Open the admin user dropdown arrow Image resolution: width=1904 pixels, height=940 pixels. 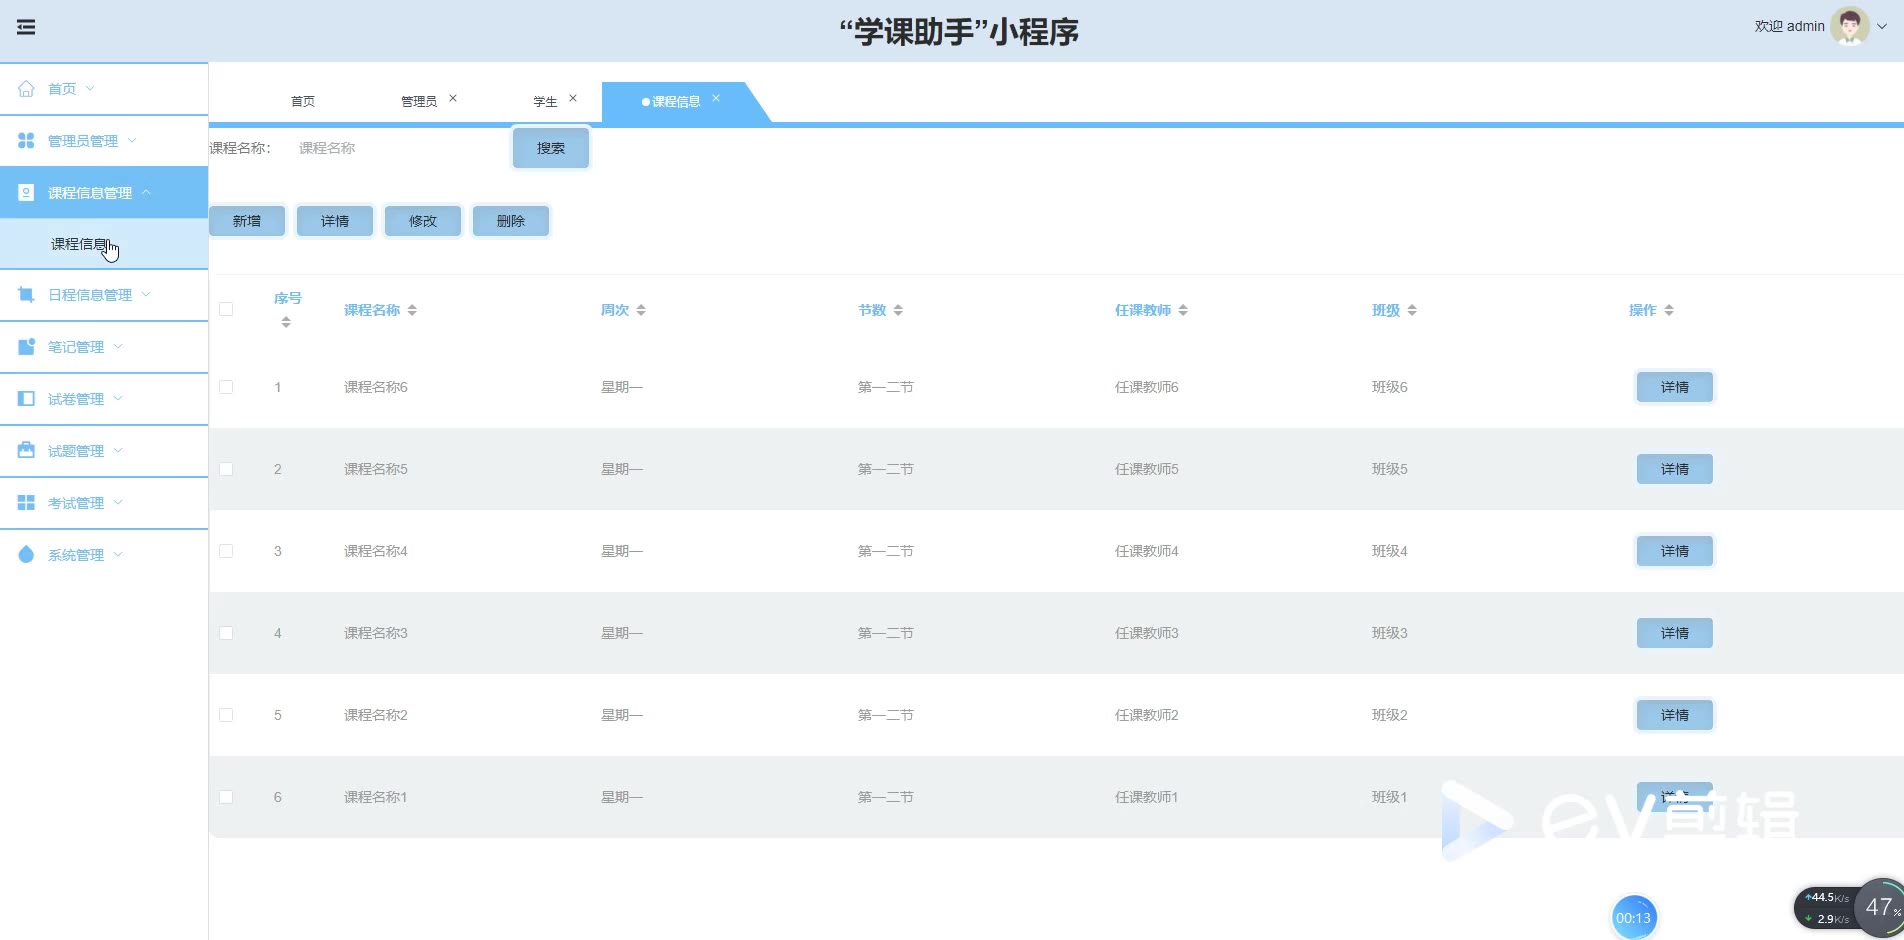[1882, 27]
